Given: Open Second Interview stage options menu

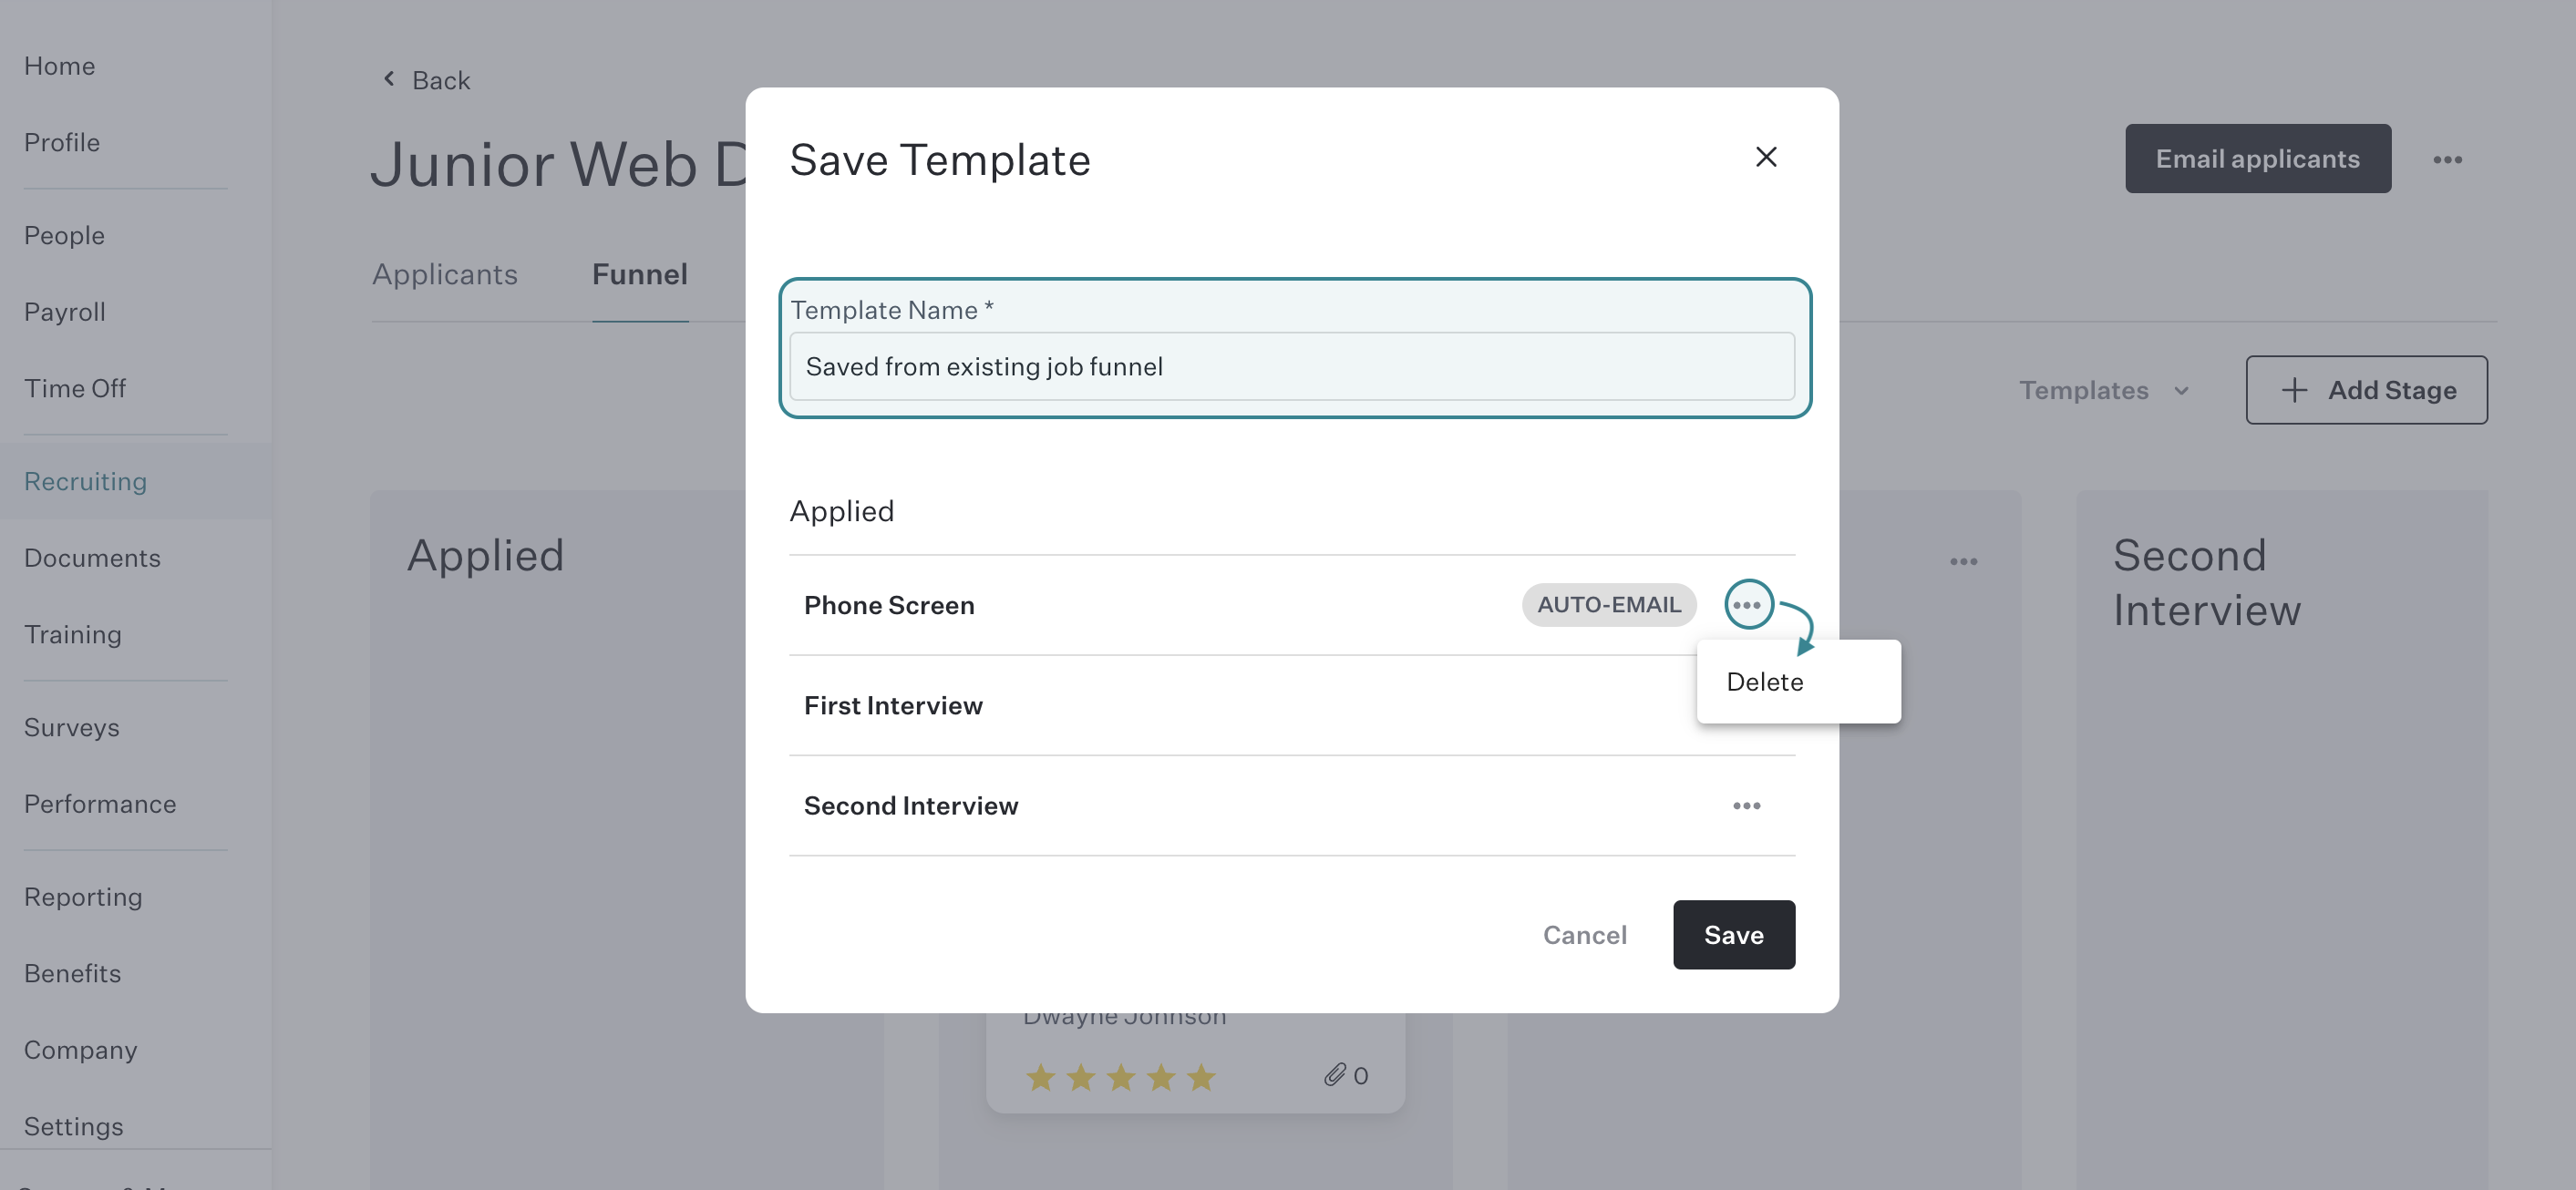Looking at the screenshot, I should click(1746, 806).
